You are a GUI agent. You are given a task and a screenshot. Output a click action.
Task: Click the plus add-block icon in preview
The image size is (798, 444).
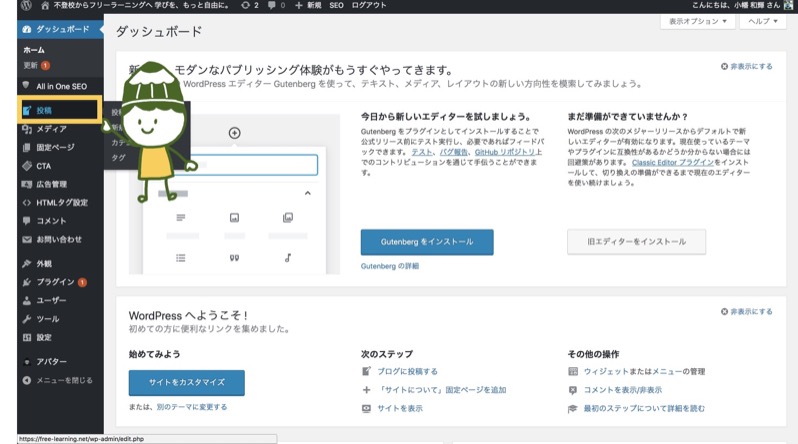[x=234, y=133]
